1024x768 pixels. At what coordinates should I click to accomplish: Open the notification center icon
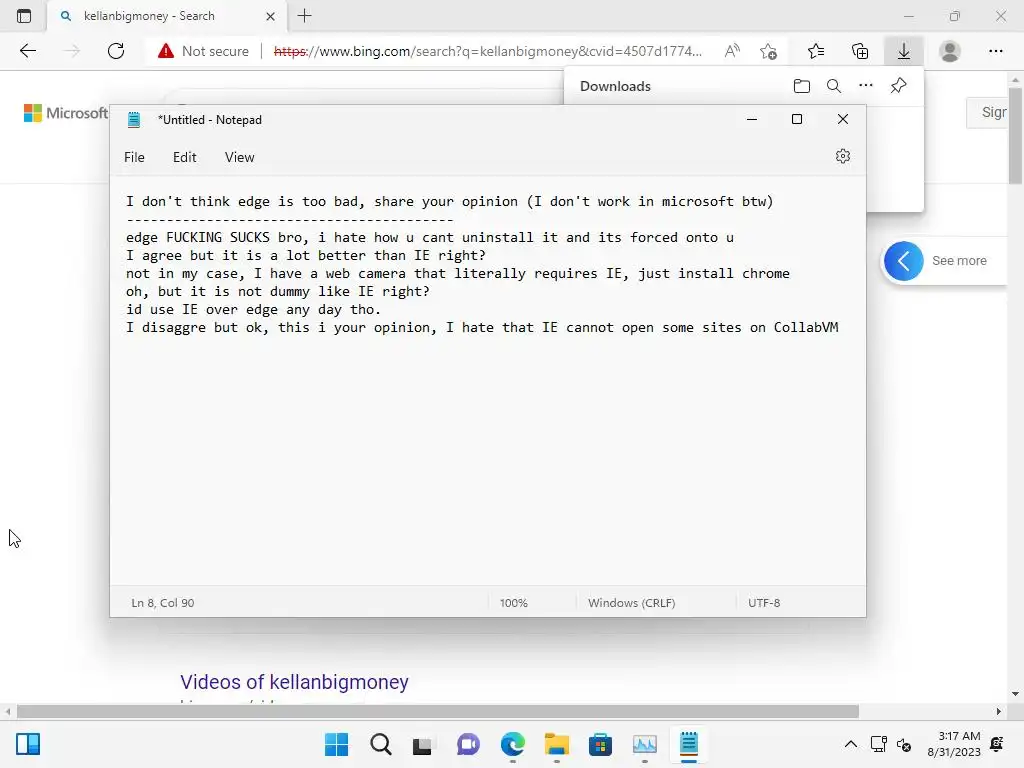(997, 744)
